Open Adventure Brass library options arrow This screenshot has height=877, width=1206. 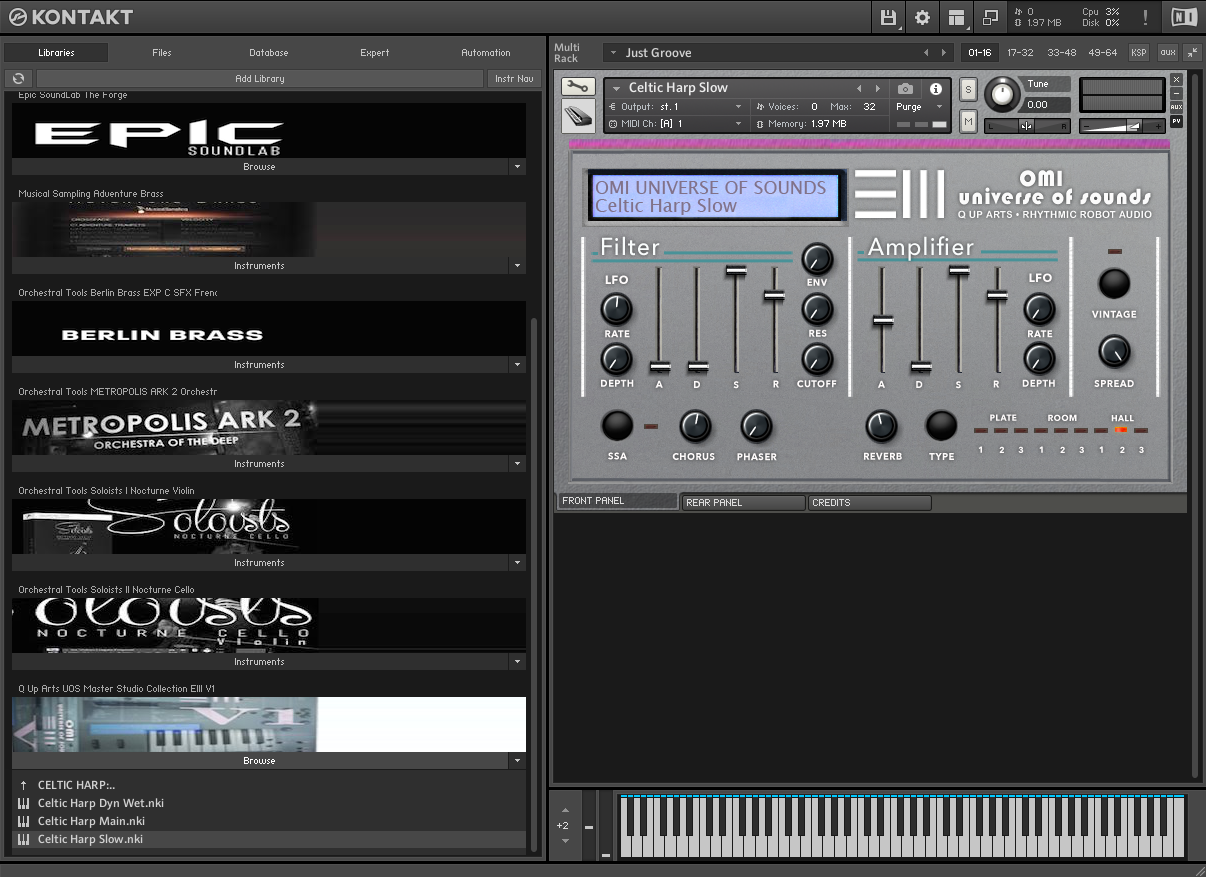click(x=517, y=266)
